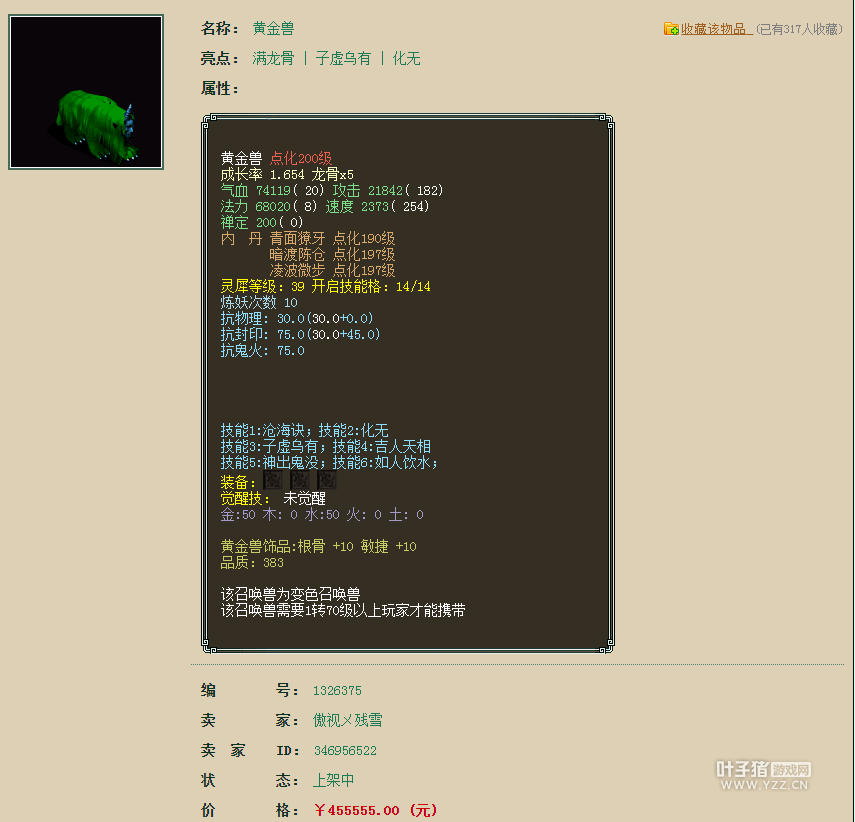The image size is (855, 822).
Task: Click the third empty equipment slot
Action: point(327,482)
